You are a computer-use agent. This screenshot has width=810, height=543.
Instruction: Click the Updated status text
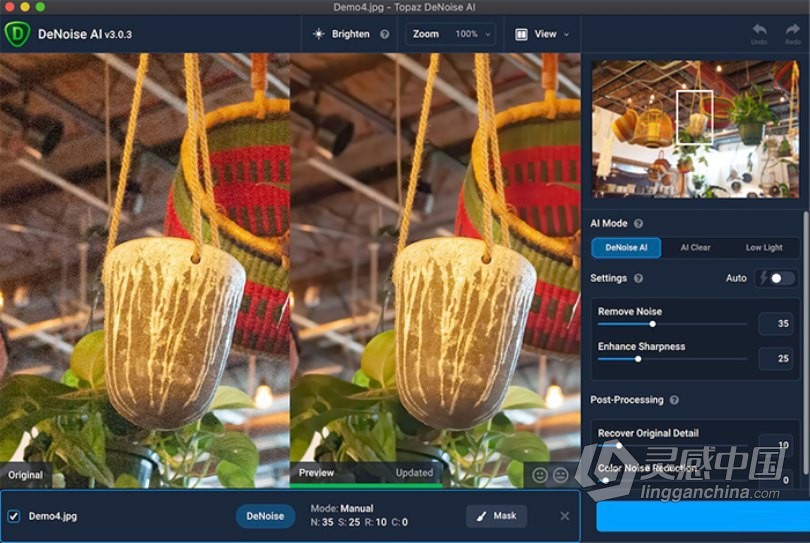[414, 473]
